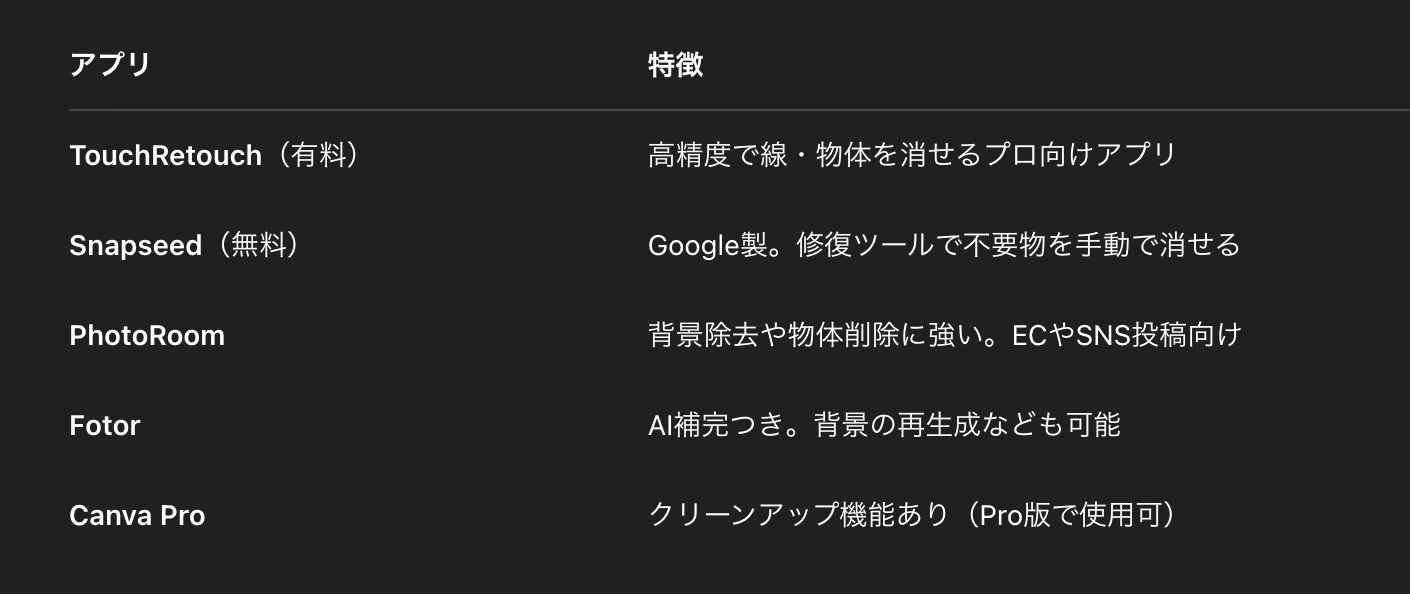Click the Snapseed description starting with Google製

tap(944, 245)
